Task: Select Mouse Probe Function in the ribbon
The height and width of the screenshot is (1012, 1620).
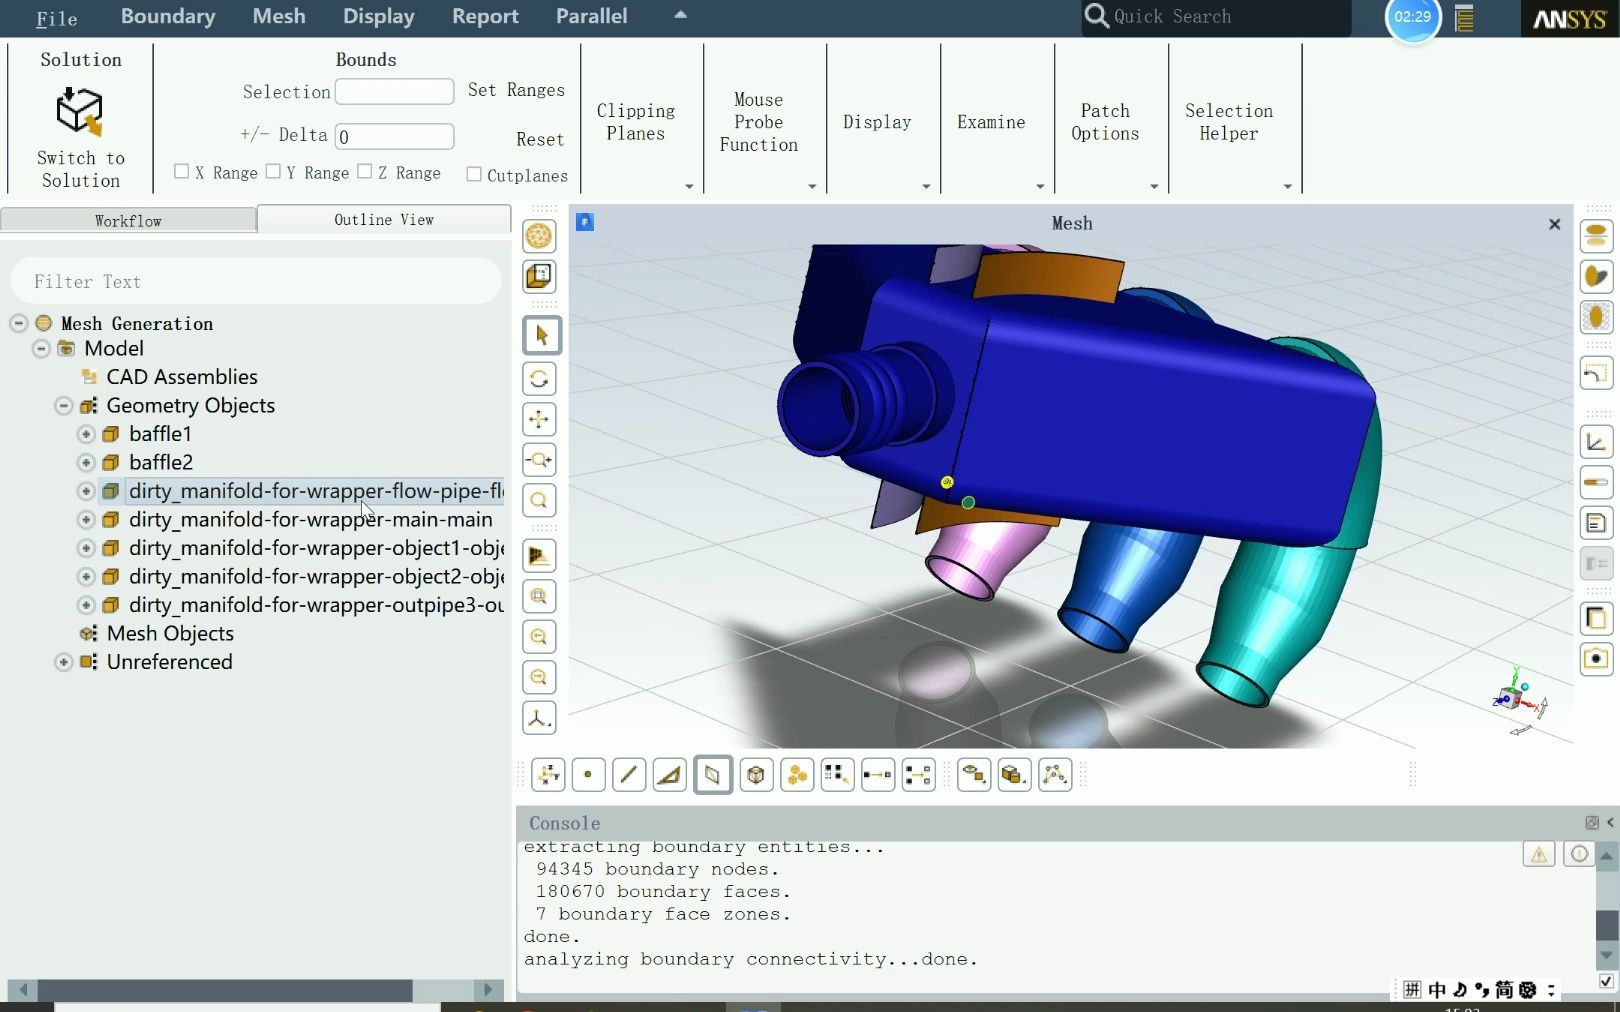Action: (x=757, y=122)
